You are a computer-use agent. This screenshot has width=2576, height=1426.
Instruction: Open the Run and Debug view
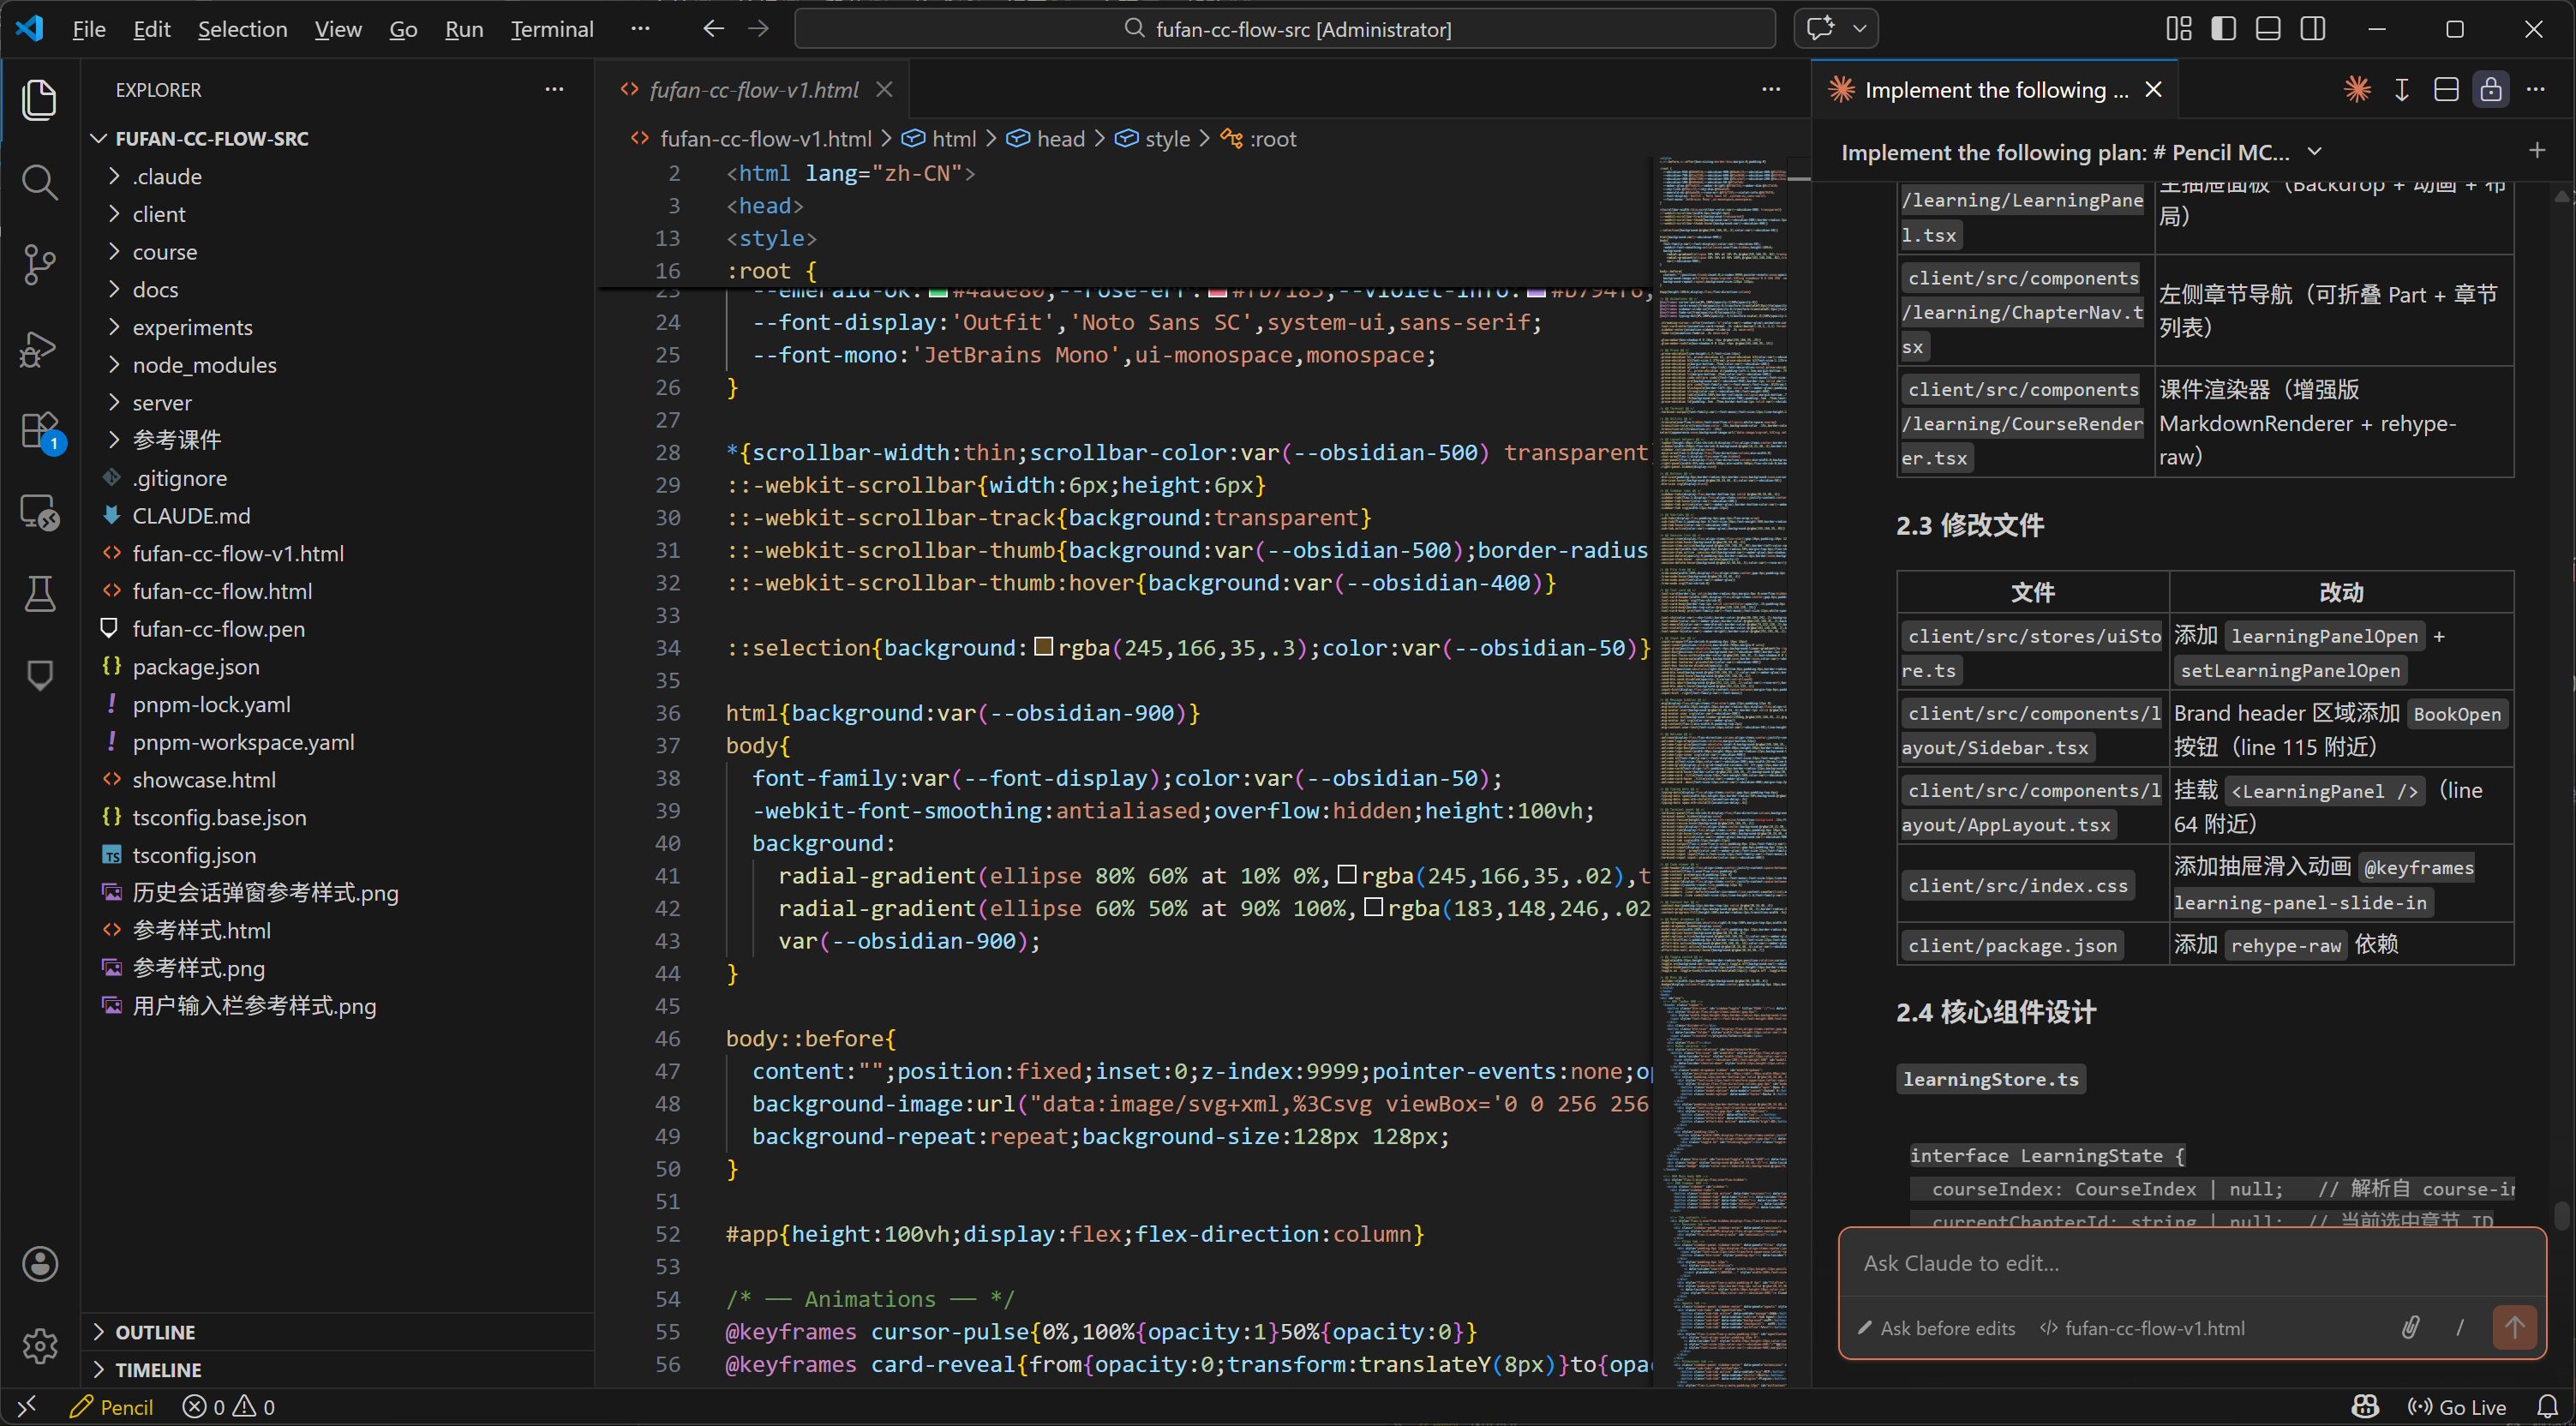39,348
